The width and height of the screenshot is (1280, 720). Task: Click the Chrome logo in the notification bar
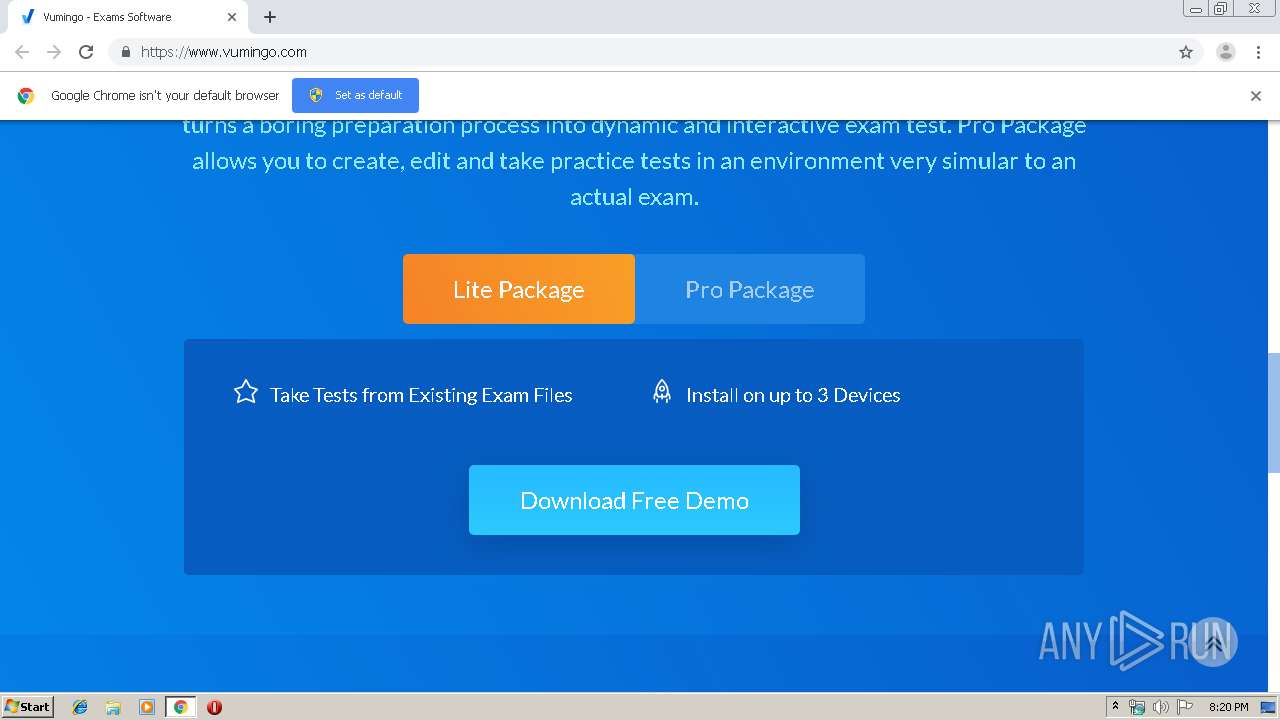tap(26, 96)
